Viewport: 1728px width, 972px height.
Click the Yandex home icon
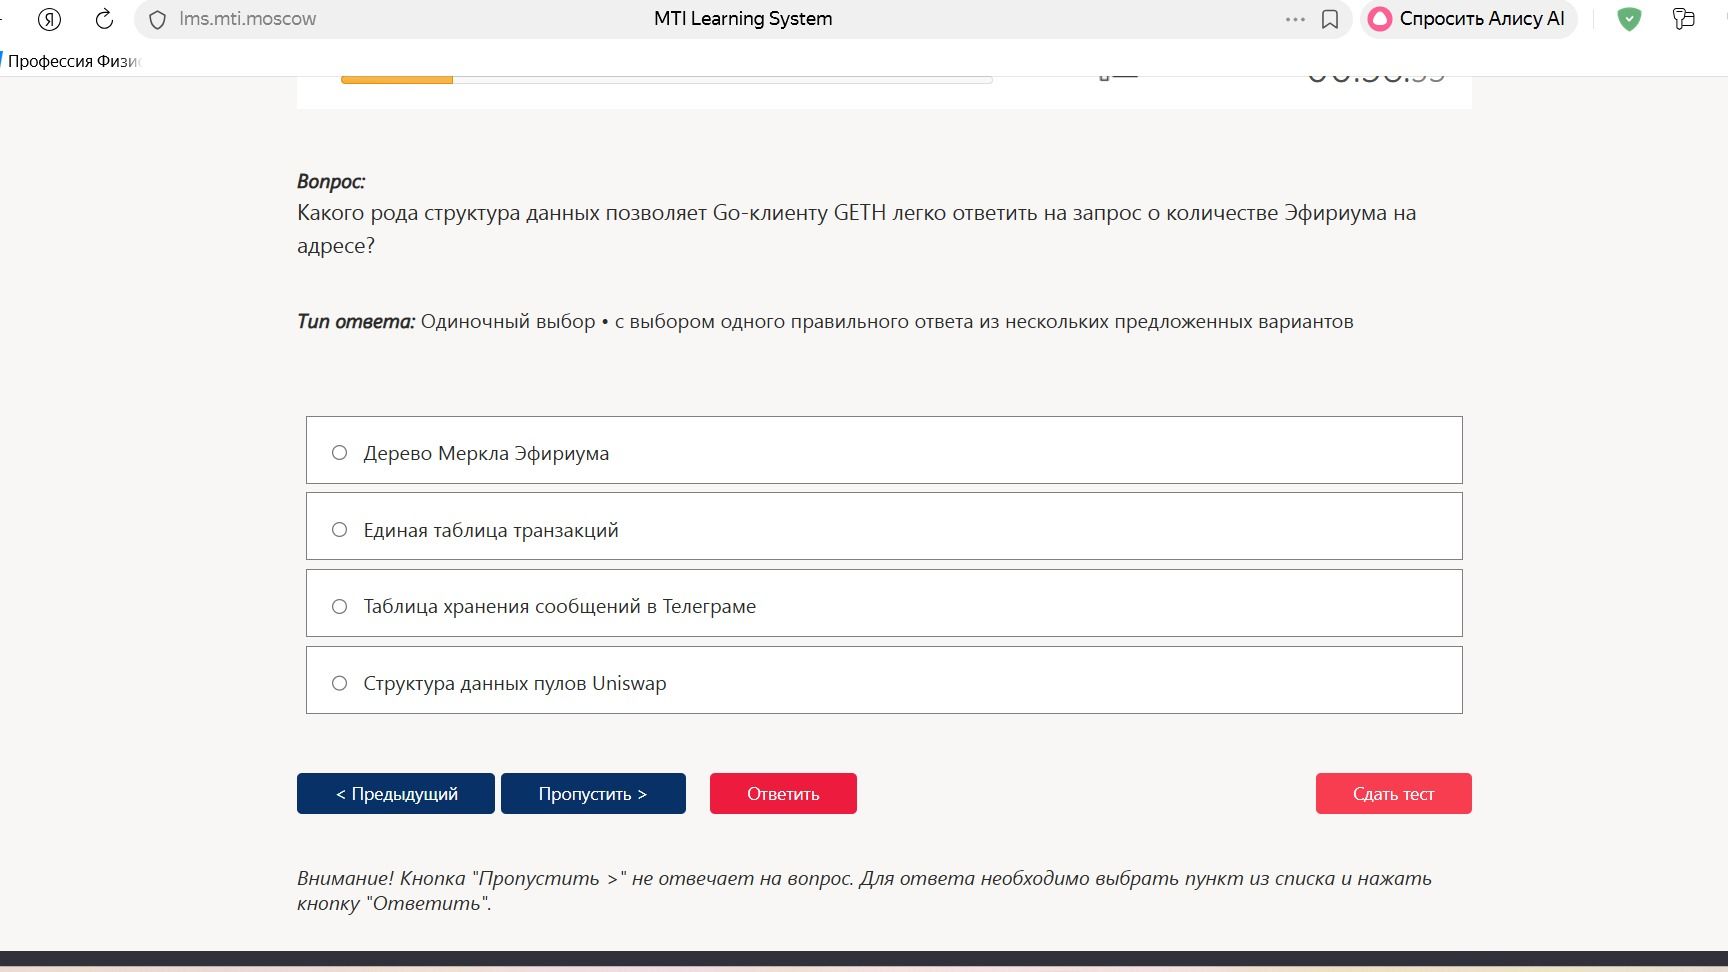[x=49, y=19]
